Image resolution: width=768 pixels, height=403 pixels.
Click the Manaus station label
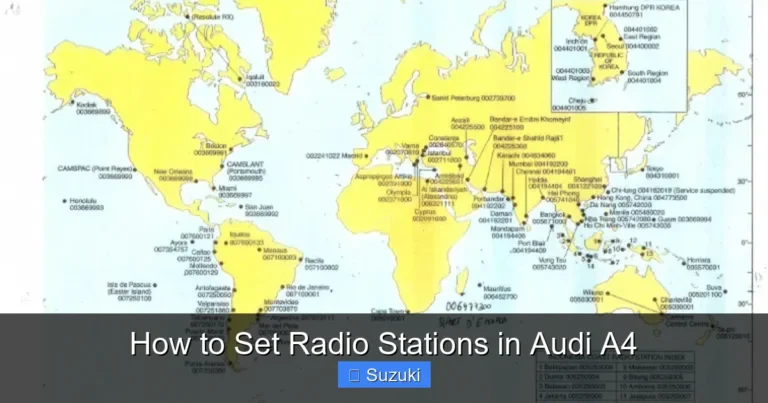(280, 254)
